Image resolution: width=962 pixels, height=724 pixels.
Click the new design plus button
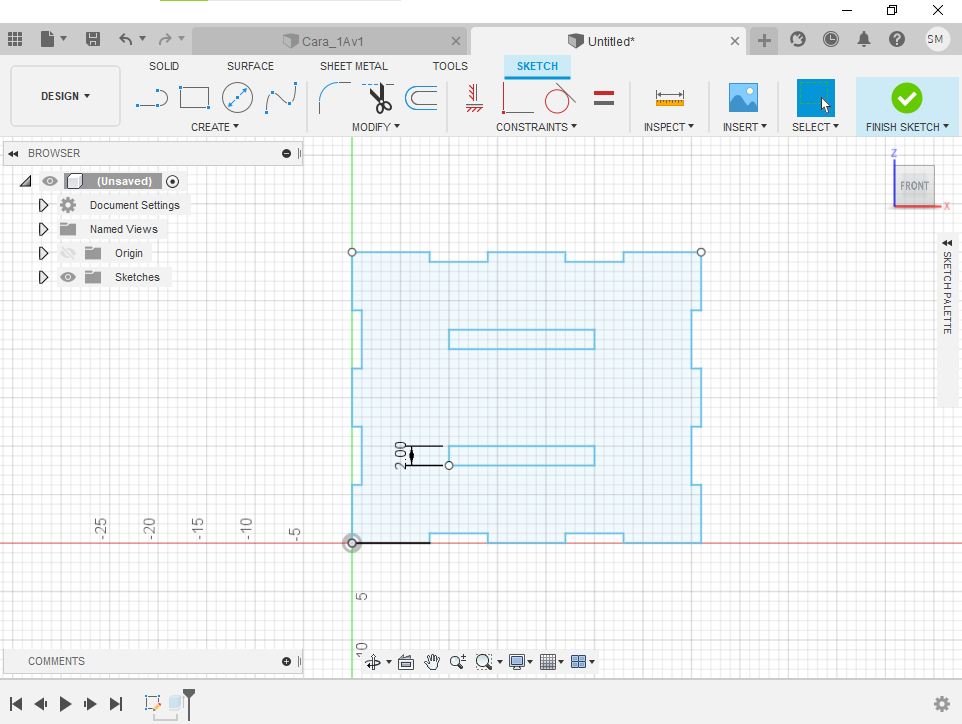[x=764, y=41]
